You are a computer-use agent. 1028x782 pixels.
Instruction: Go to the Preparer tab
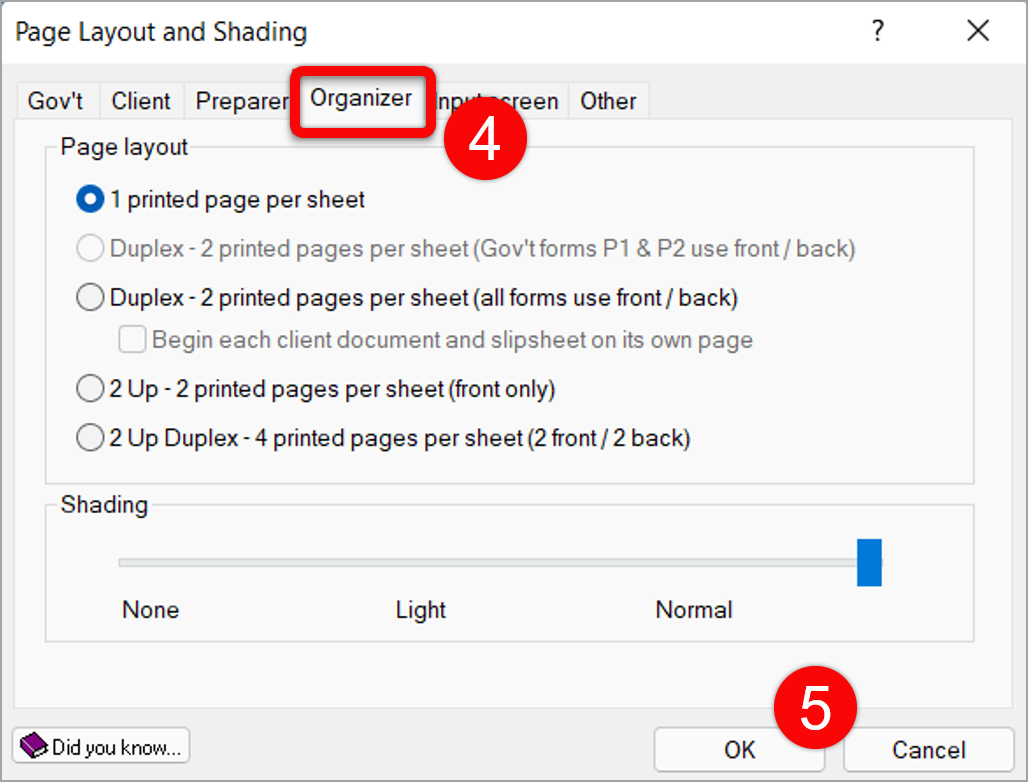point(241,101)
